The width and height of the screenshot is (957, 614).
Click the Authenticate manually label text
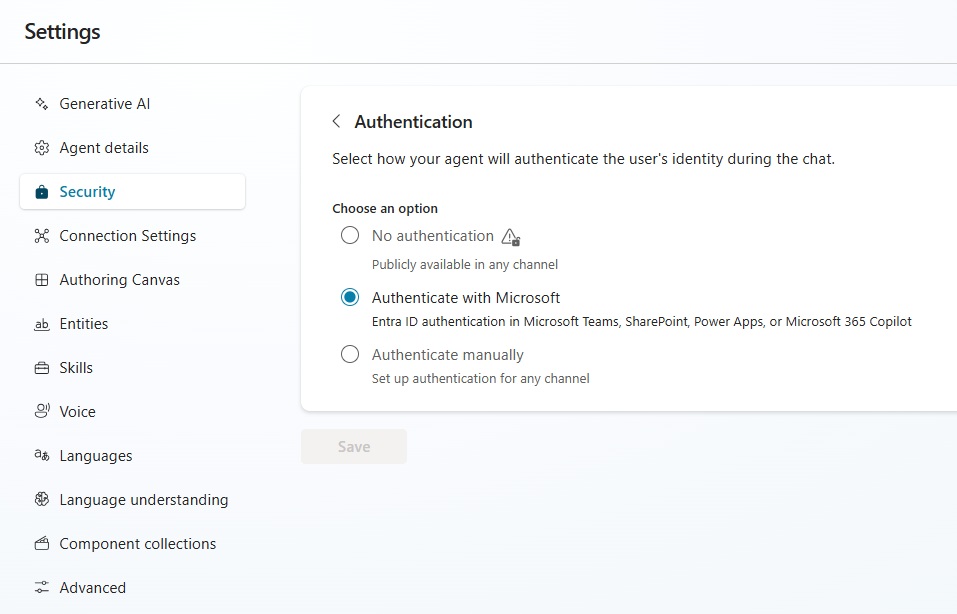pos(447,355)
